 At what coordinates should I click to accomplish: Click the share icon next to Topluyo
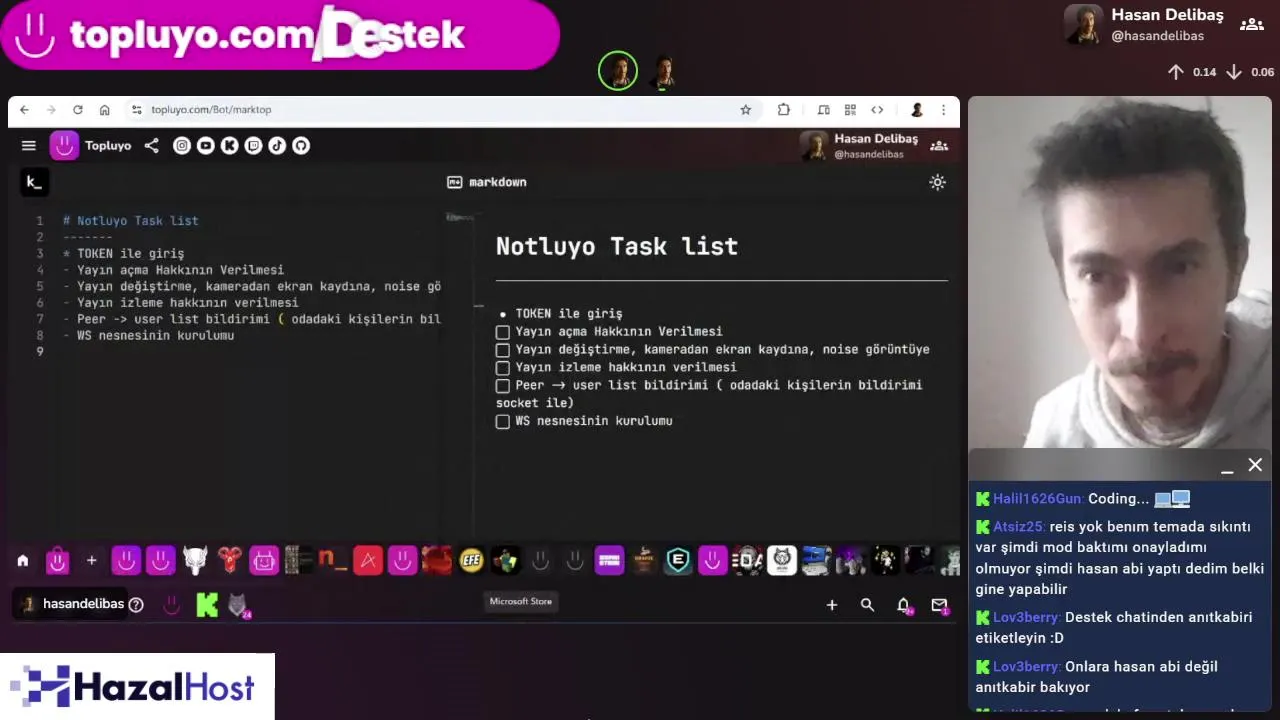[151, 146]
